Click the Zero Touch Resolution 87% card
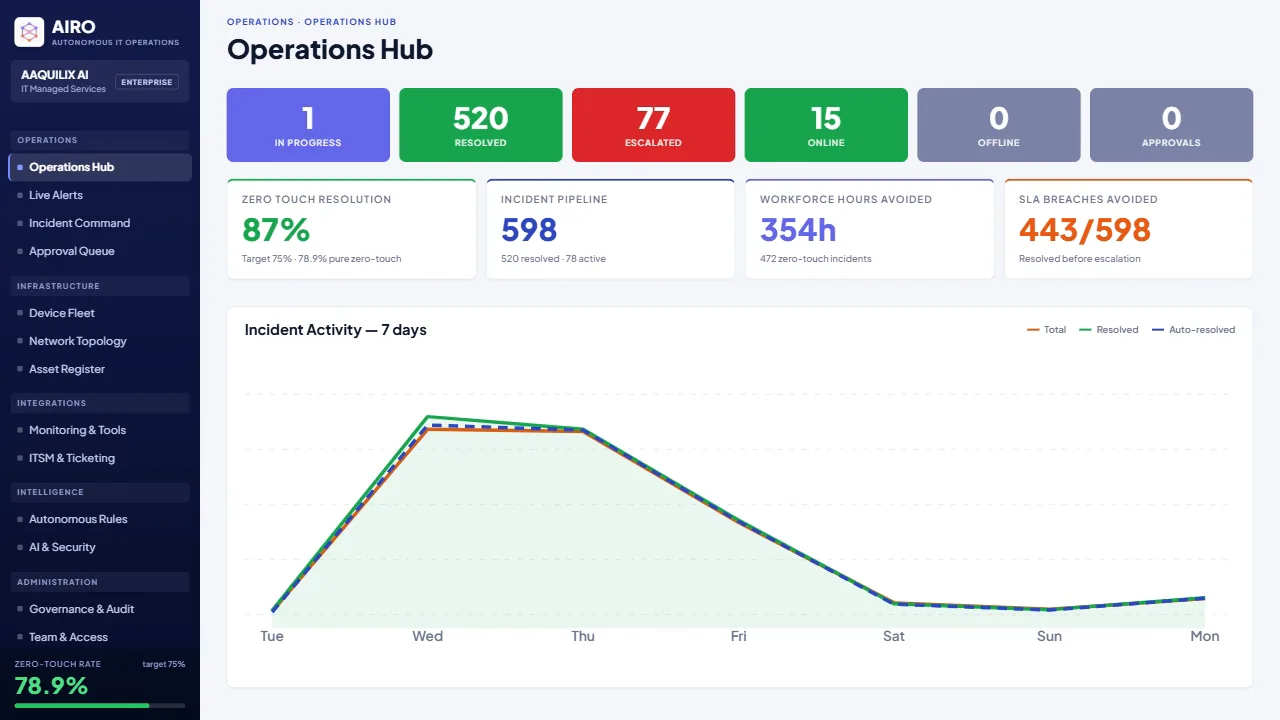 tap(352, 229)
